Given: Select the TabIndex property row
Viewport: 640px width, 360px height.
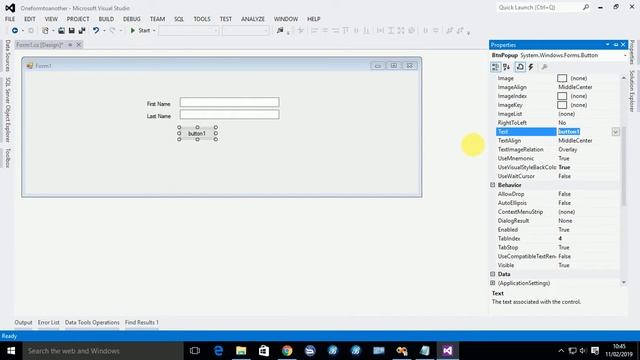Looking at the screenshot, I should coord(558,239).
